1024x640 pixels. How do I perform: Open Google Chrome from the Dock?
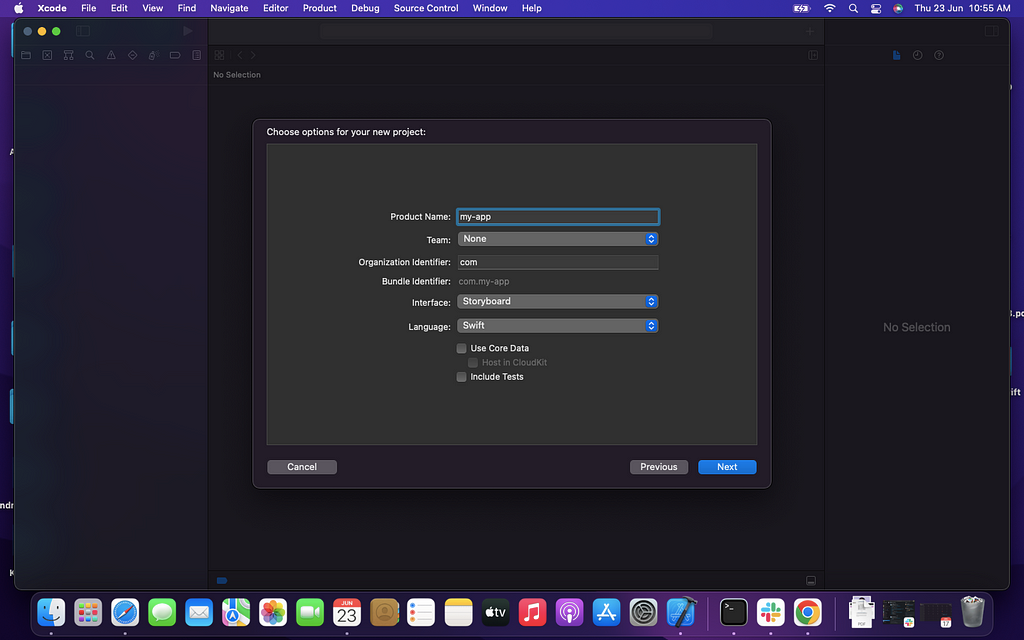coord(808,613)
